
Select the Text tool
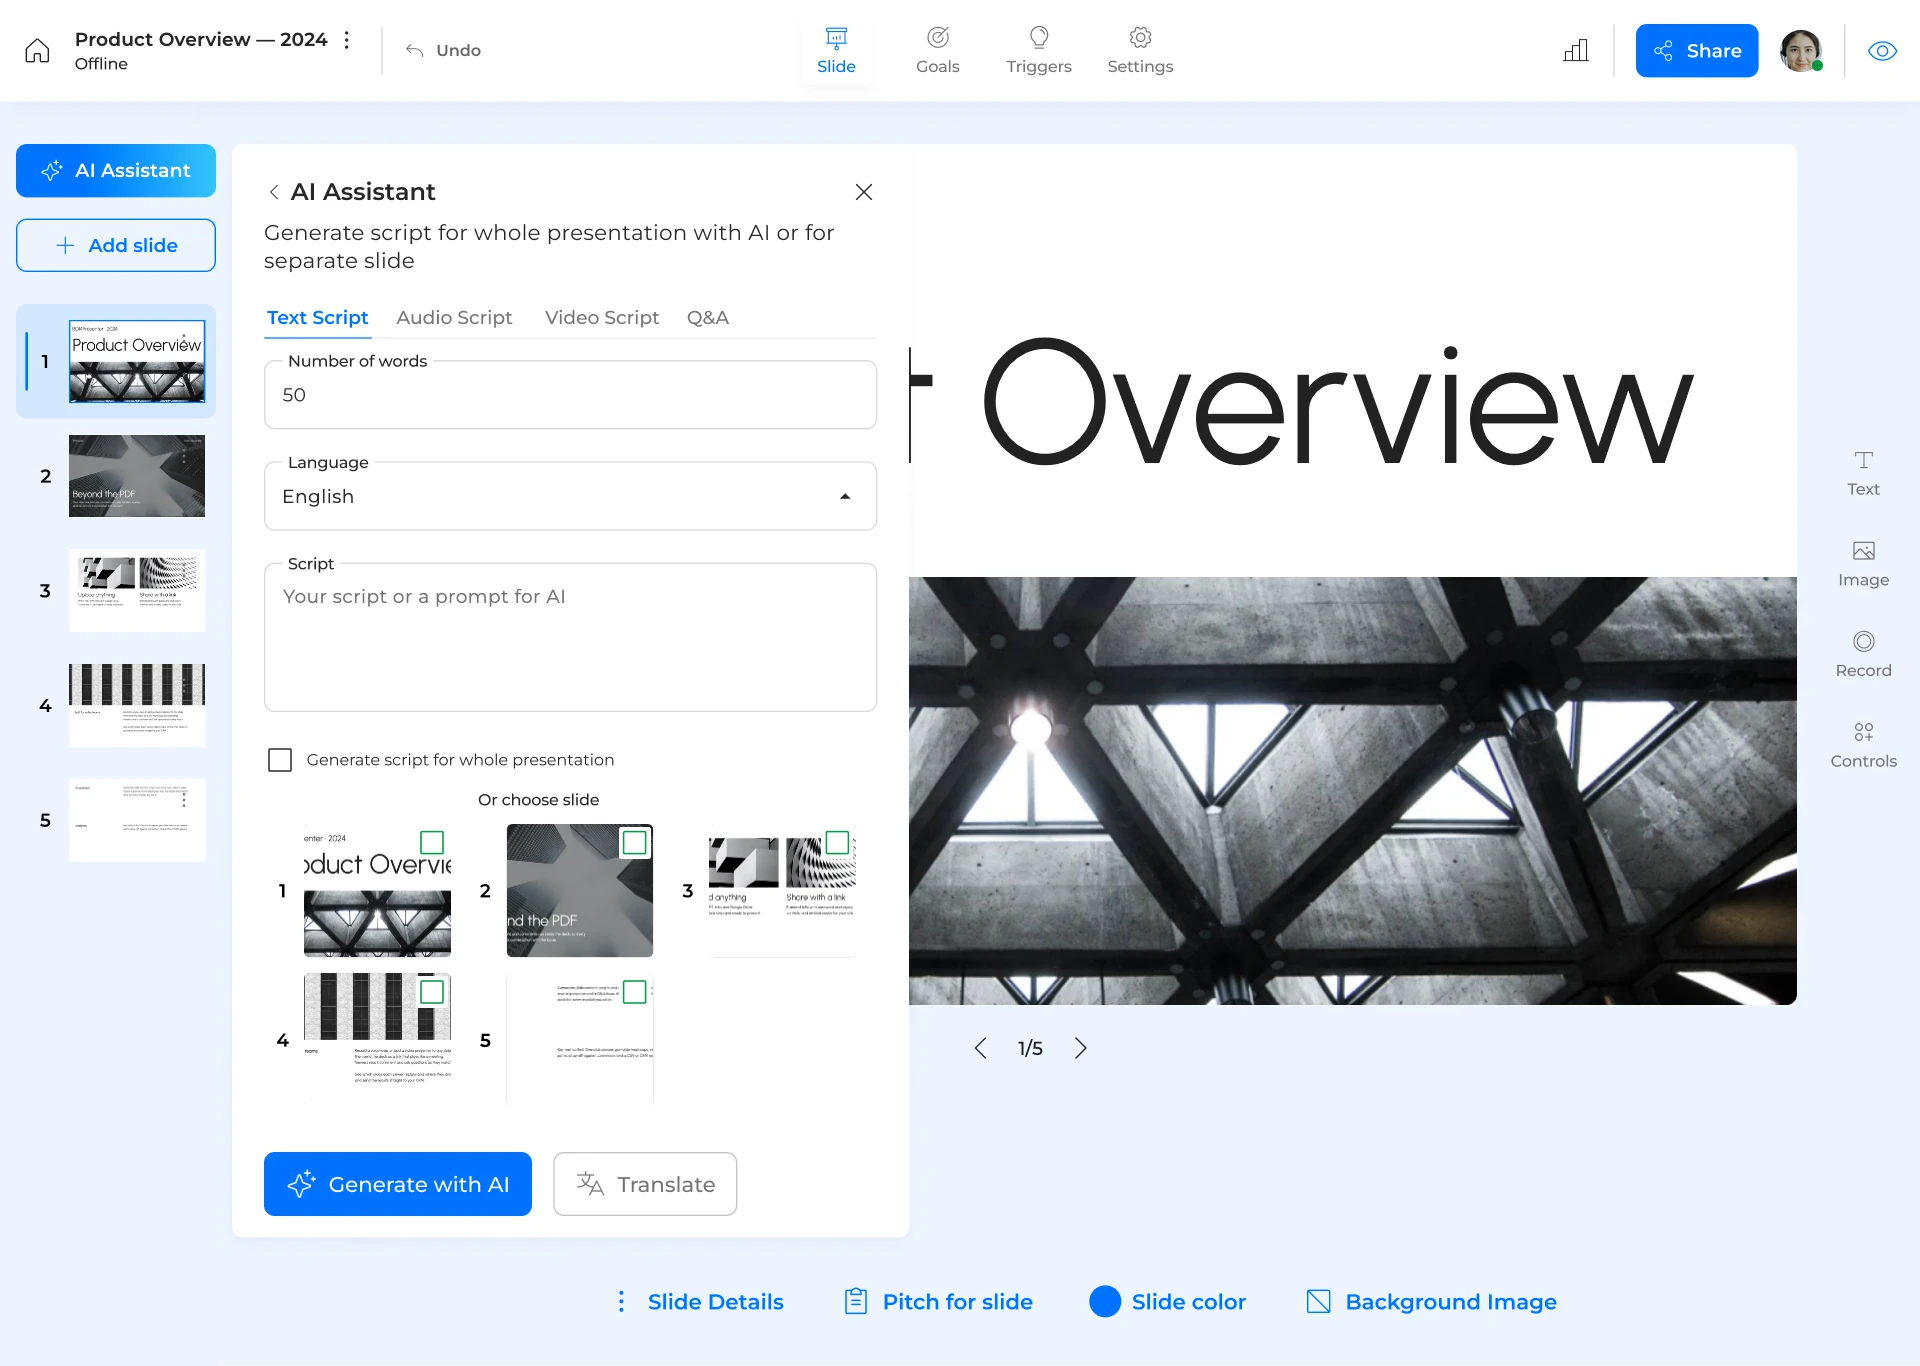click(1863, 473)
